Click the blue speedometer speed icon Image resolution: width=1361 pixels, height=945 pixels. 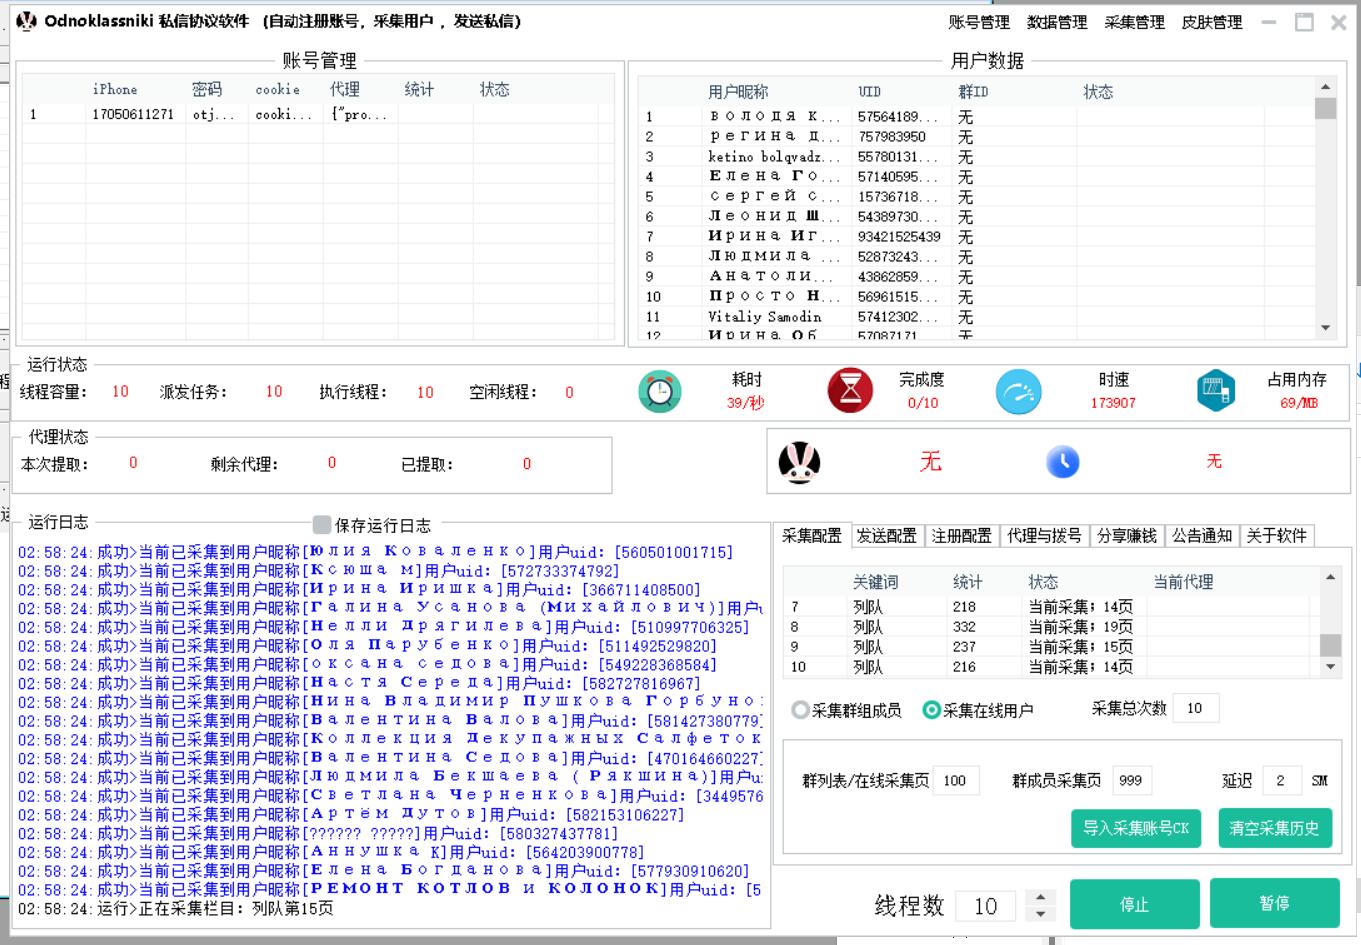click(1018, 391)
